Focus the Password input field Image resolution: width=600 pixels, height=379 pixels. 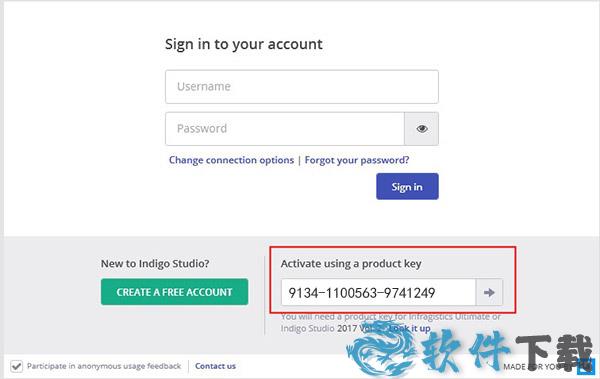coord(285,129)
